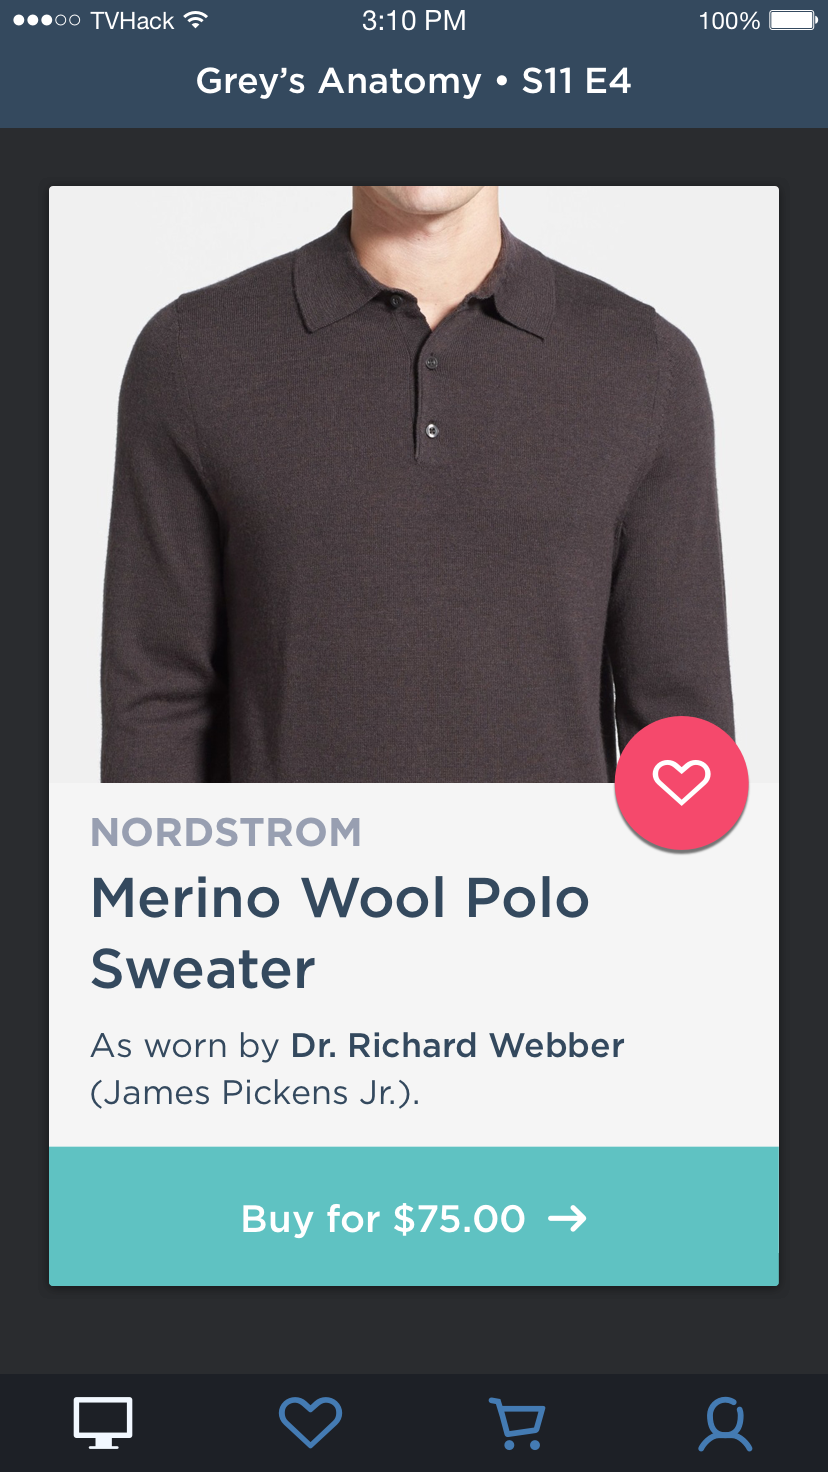Tap the NORDSTROM brand label
The height and width of the screenshot is (1472, 828).
pyautogui.click(x=226, y=832)
